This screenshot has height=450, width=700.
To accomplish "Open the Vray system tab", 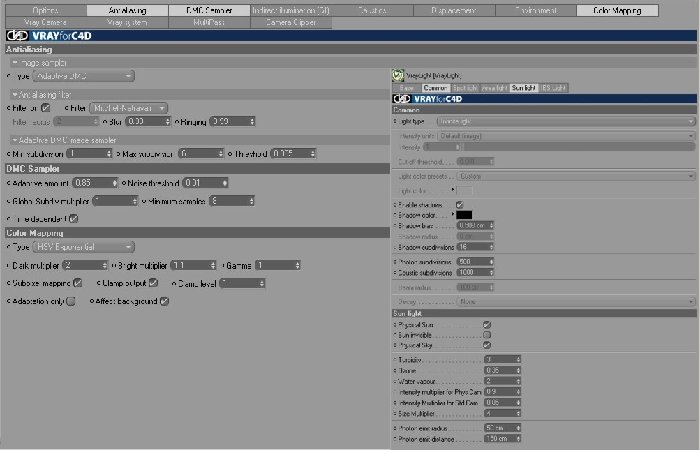I will (128, 22).
